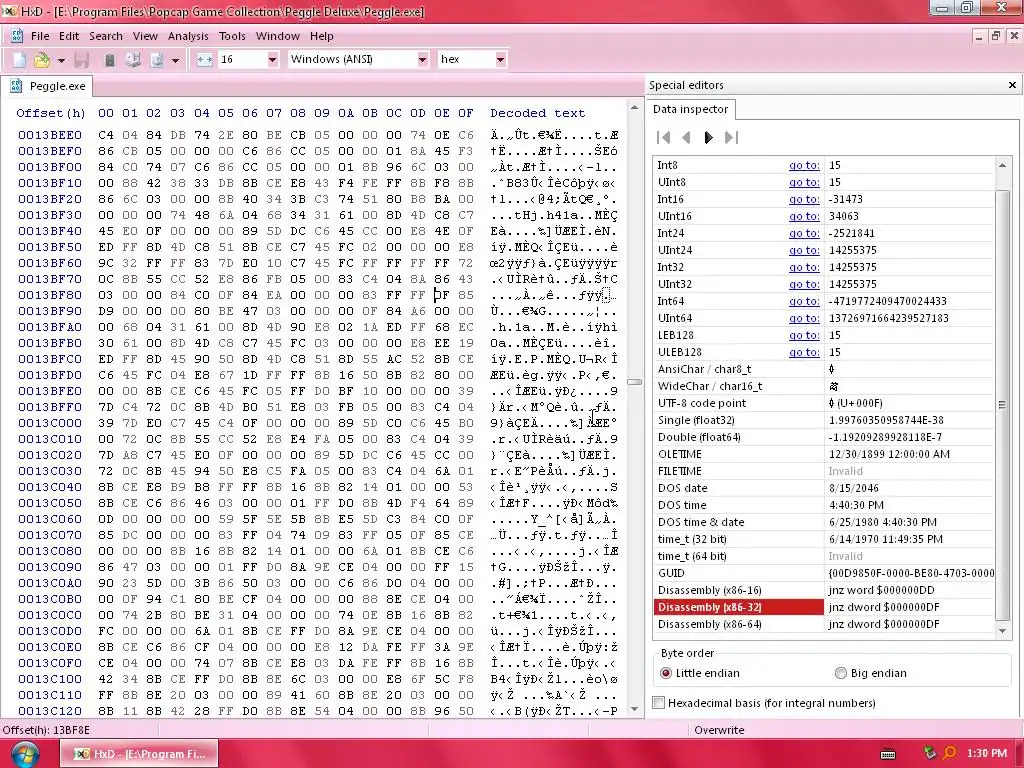Click the Open disk image icon

pyautogui.click(x=157, y=59)
